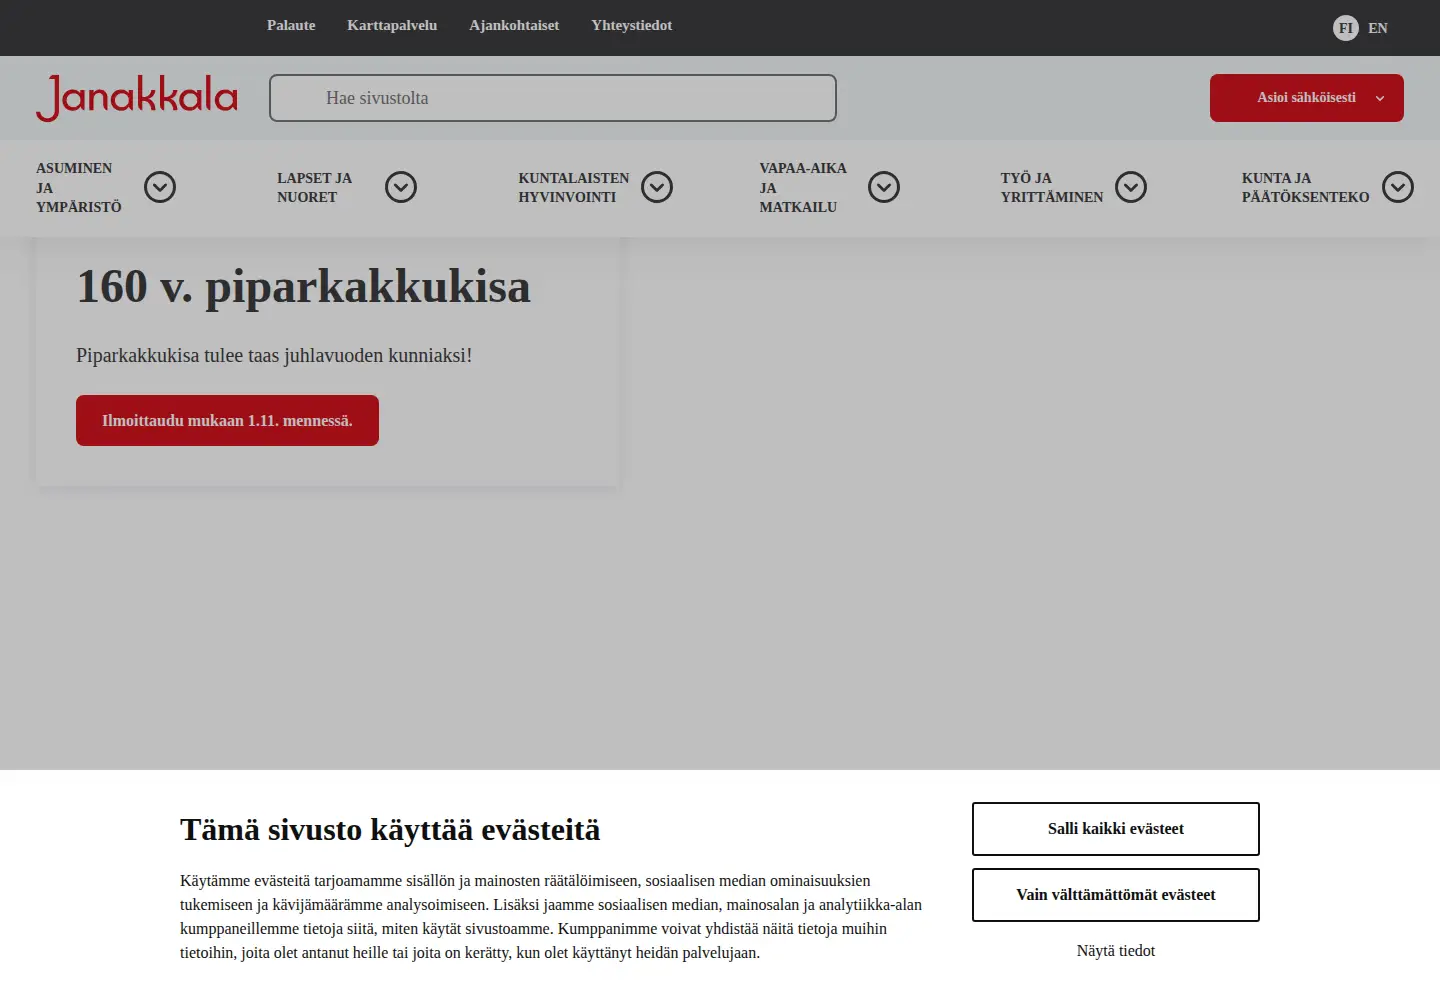Expand Kunta ja päätöksenteko chevron

1398,187
